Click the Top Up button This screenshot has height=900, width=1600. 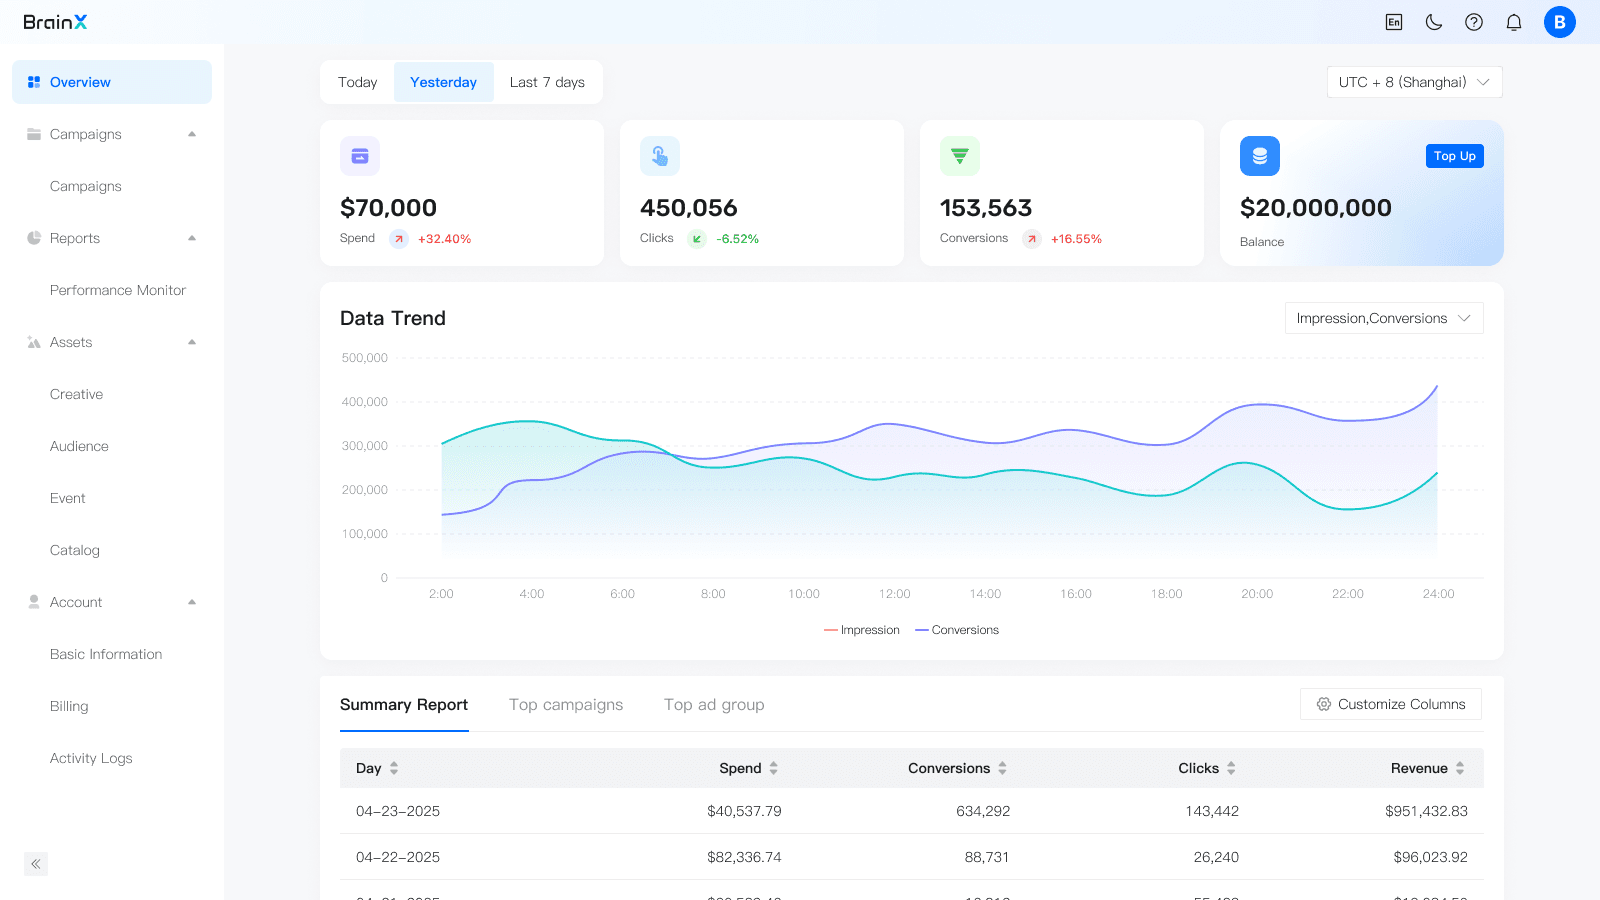pos(1455,156)
